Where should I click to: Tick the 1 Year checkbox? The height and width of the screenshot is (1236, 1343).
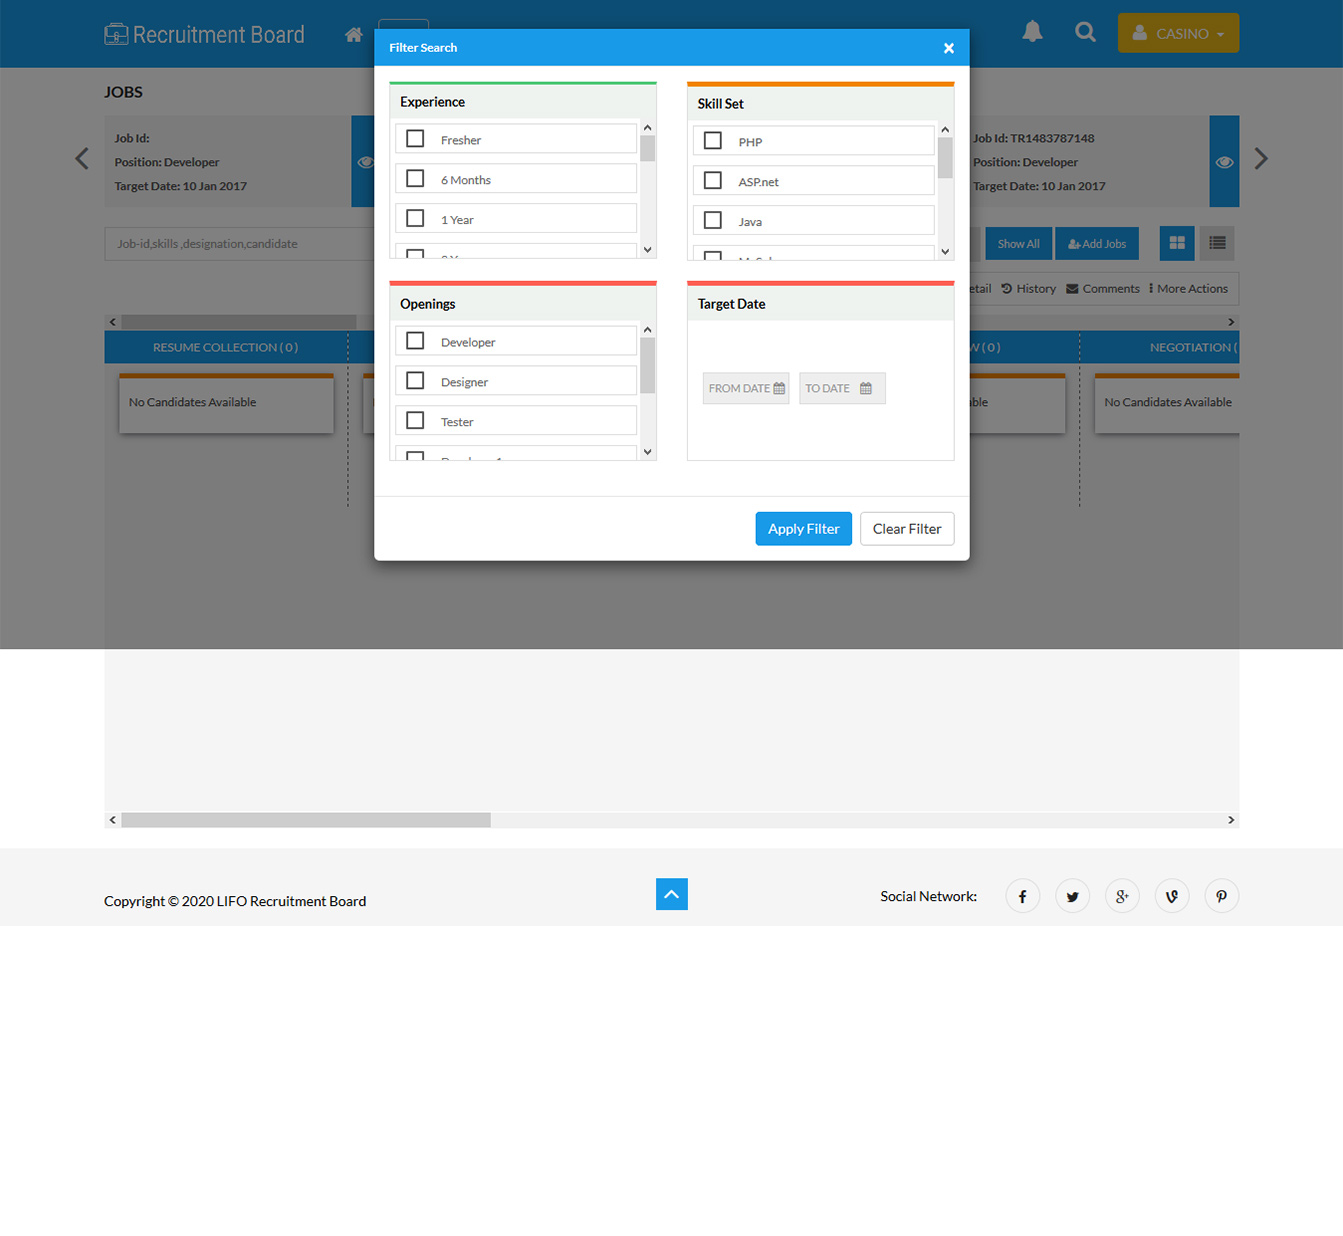(415, 219)
